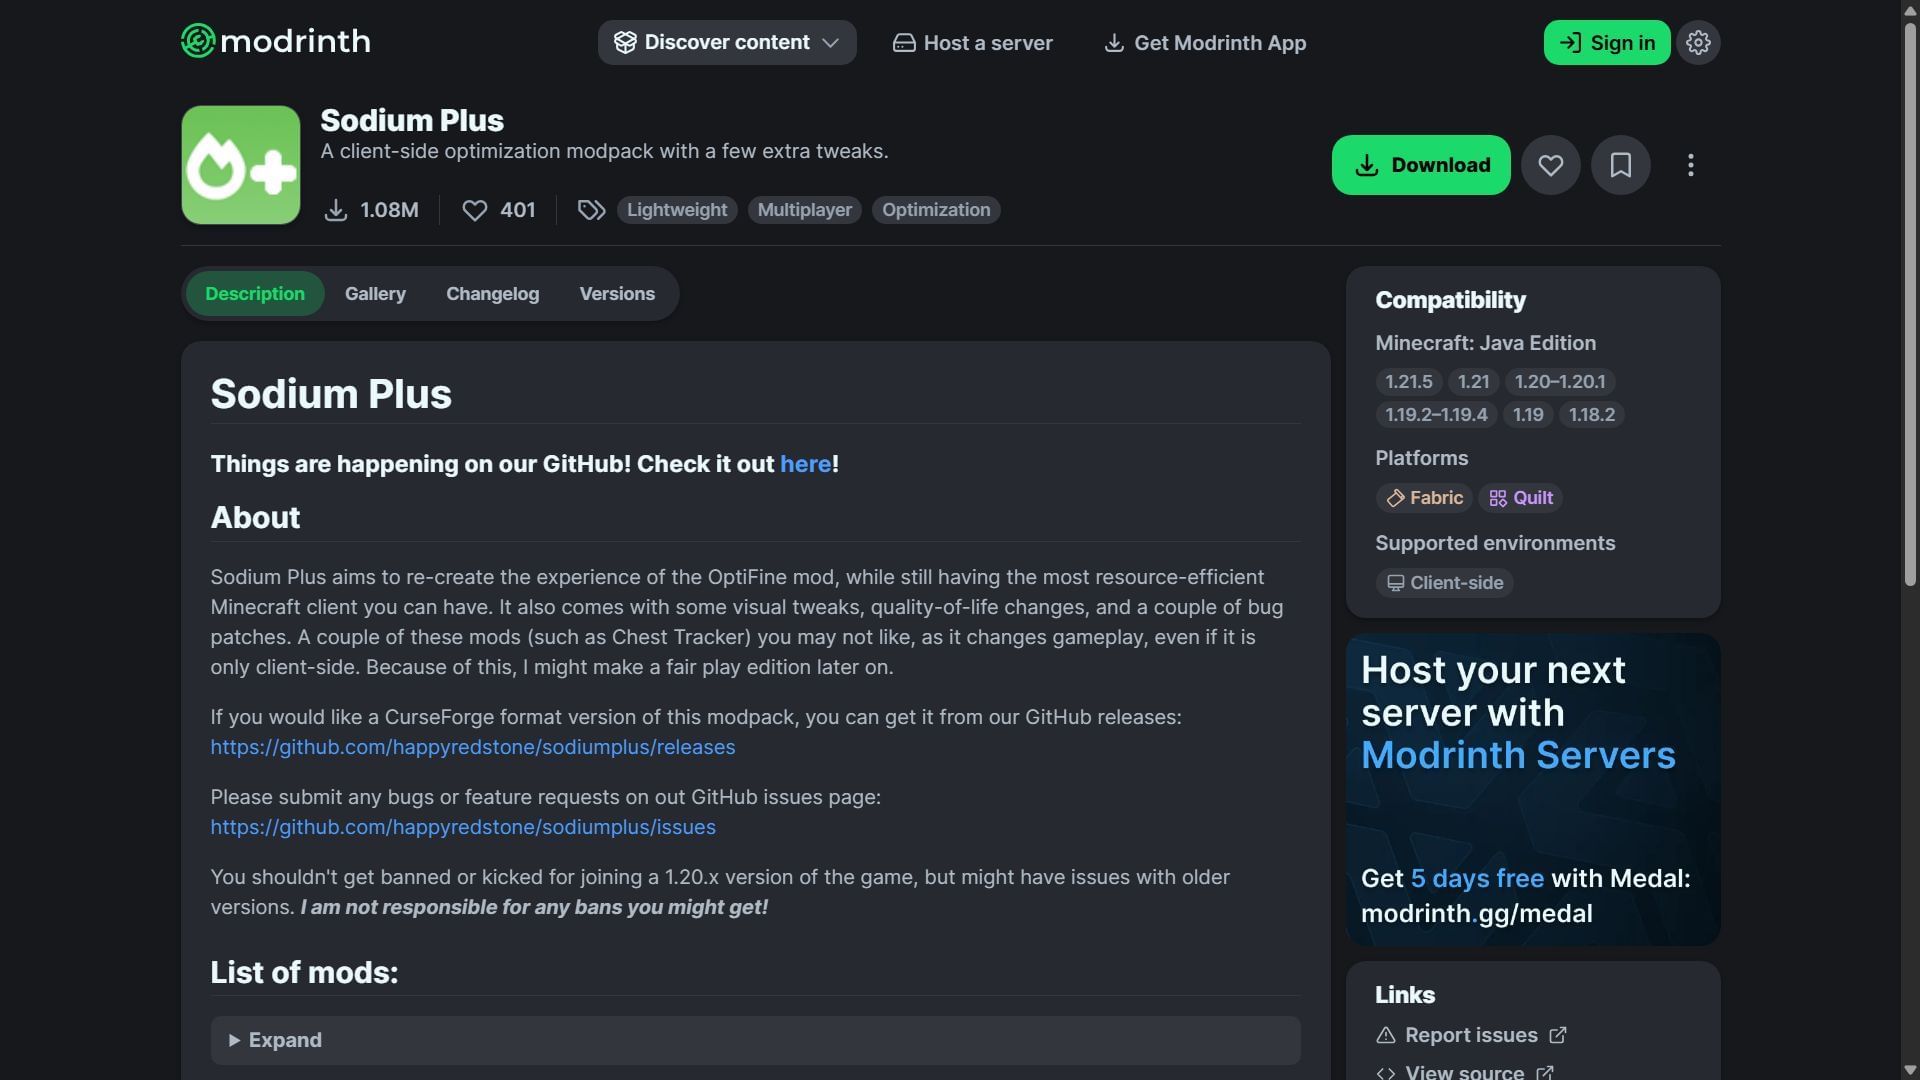Select the Optimization category tag
1920x1080 pixels.
936,210
